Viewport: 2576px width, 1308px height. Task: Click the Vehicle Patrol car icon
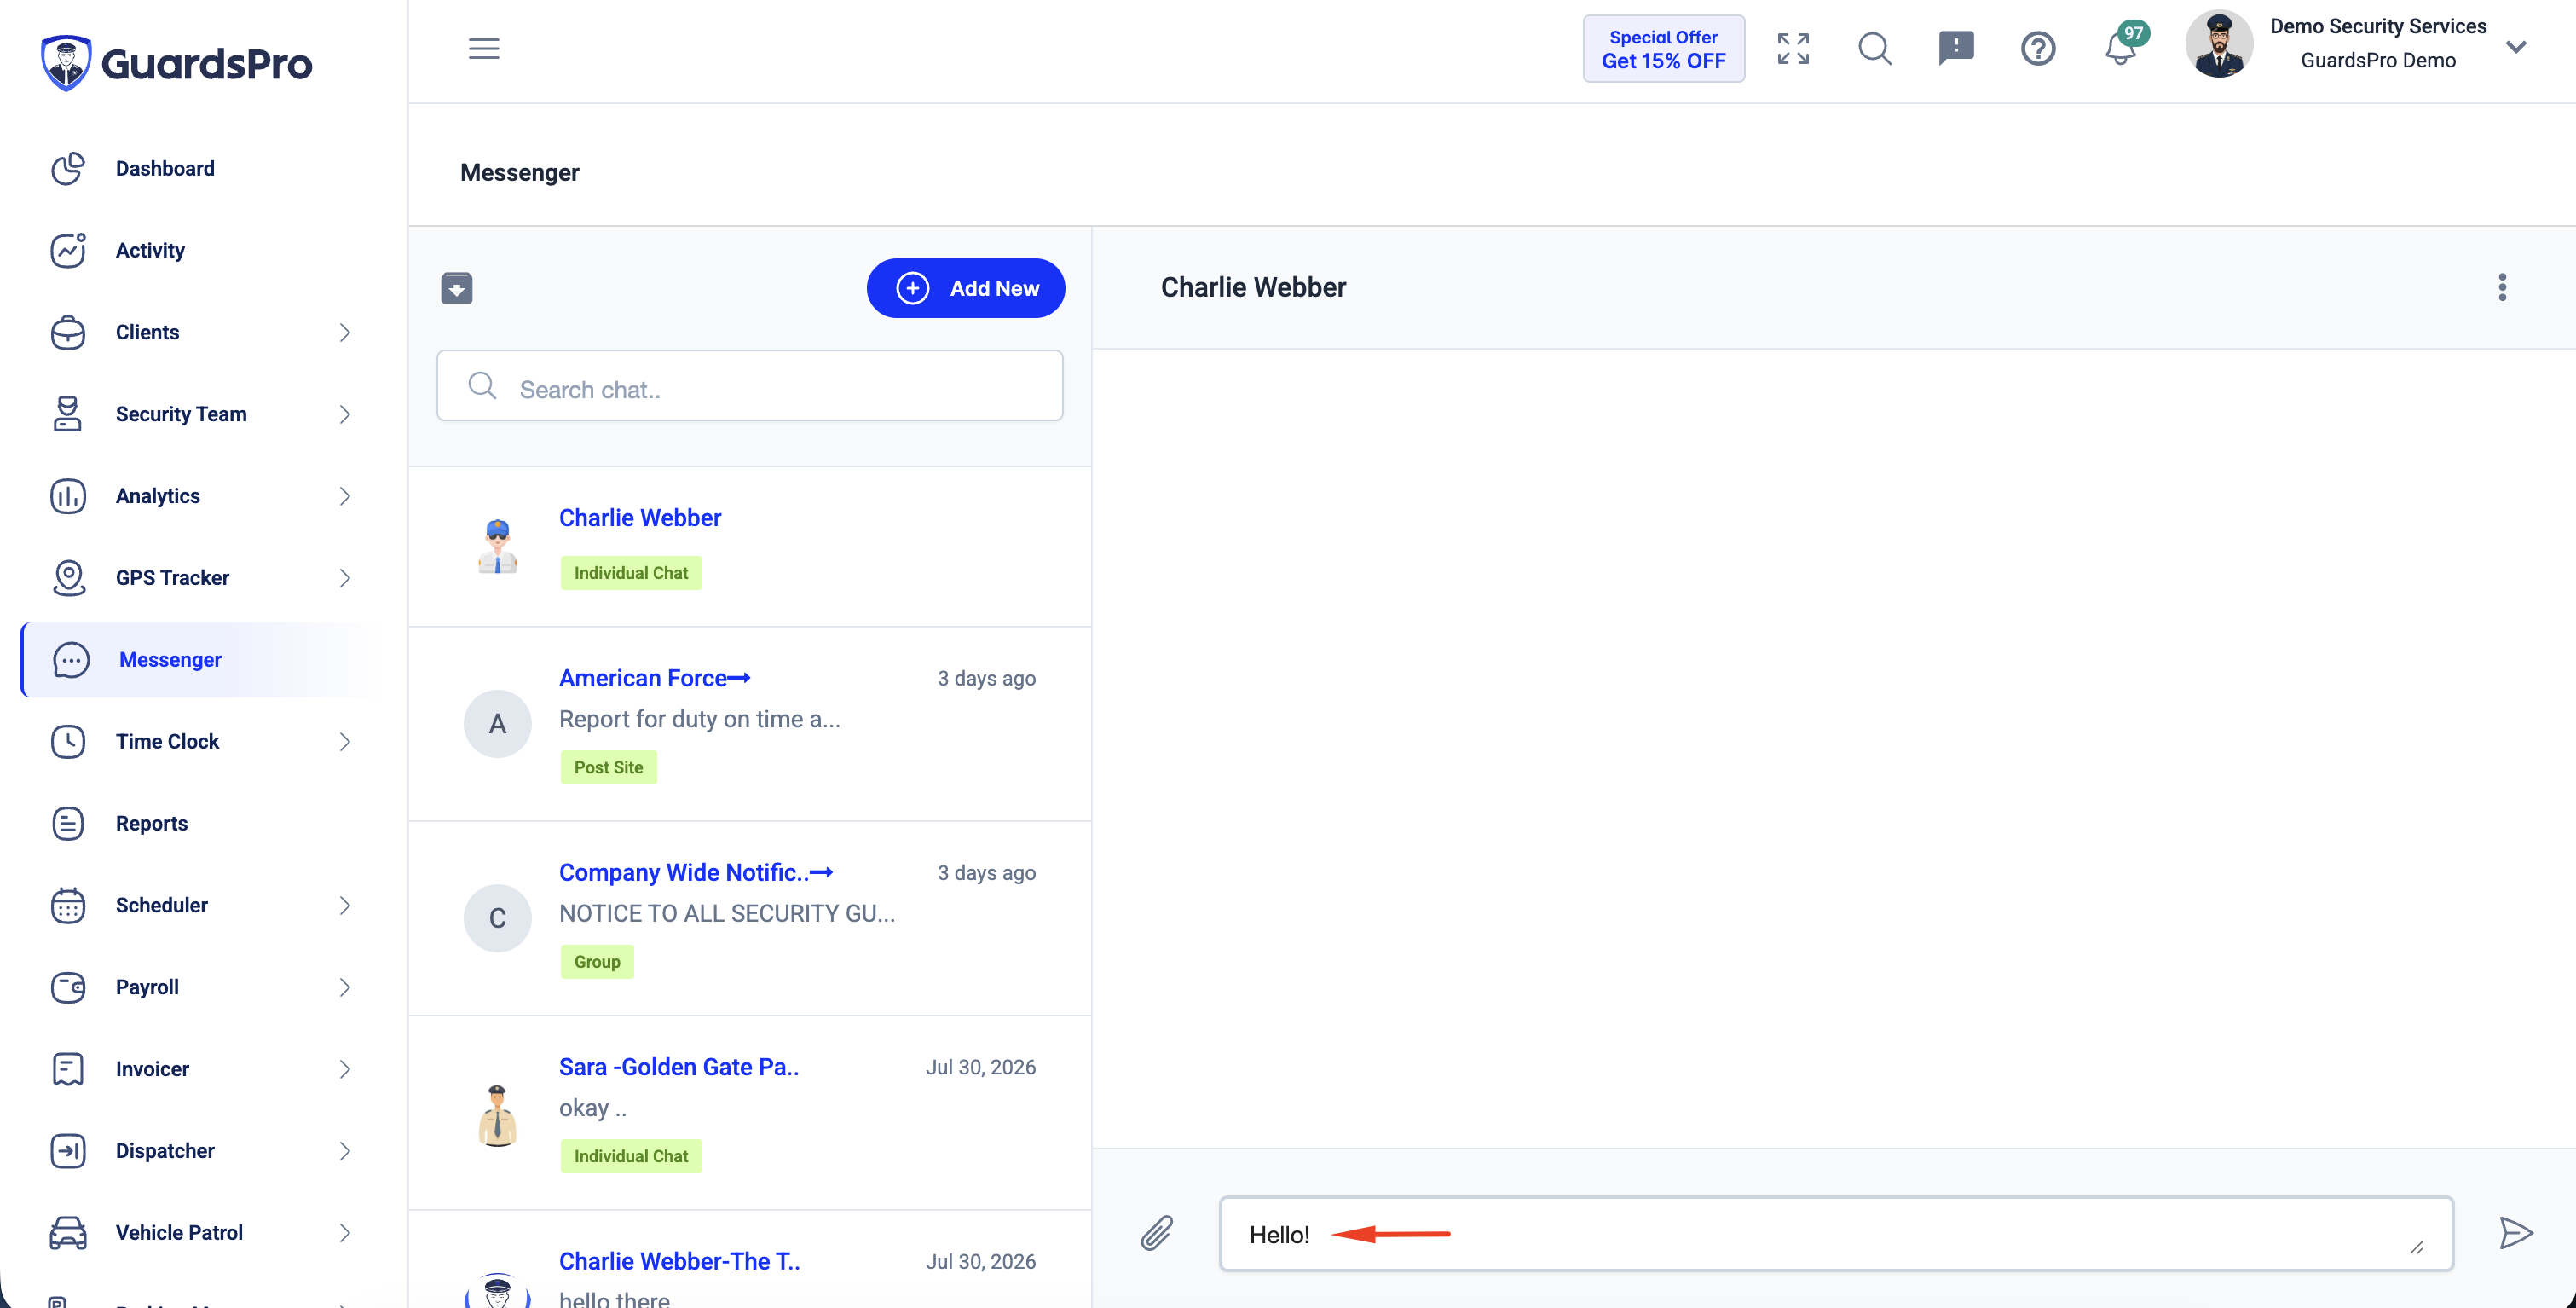(x=68, y=1234)
